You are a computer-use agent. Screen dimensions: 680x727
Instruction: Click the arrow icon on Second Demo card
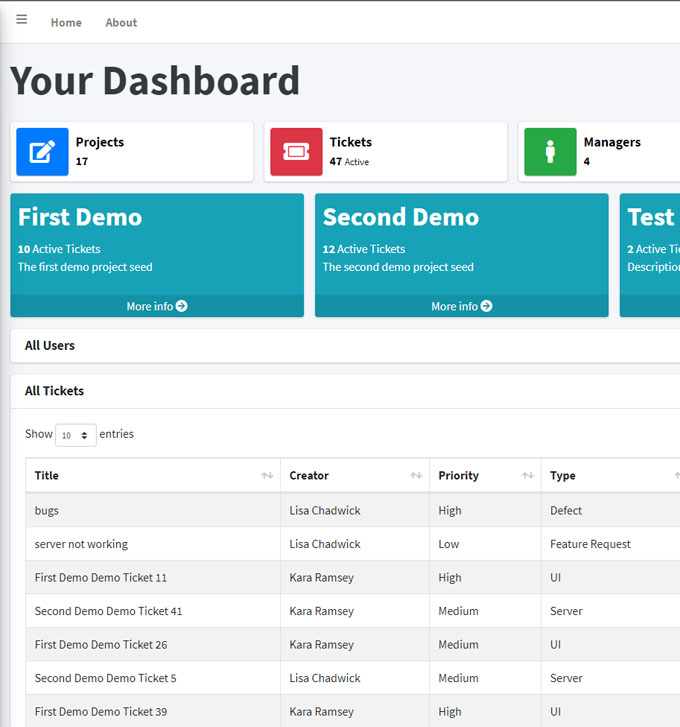(x=486, y=306)
